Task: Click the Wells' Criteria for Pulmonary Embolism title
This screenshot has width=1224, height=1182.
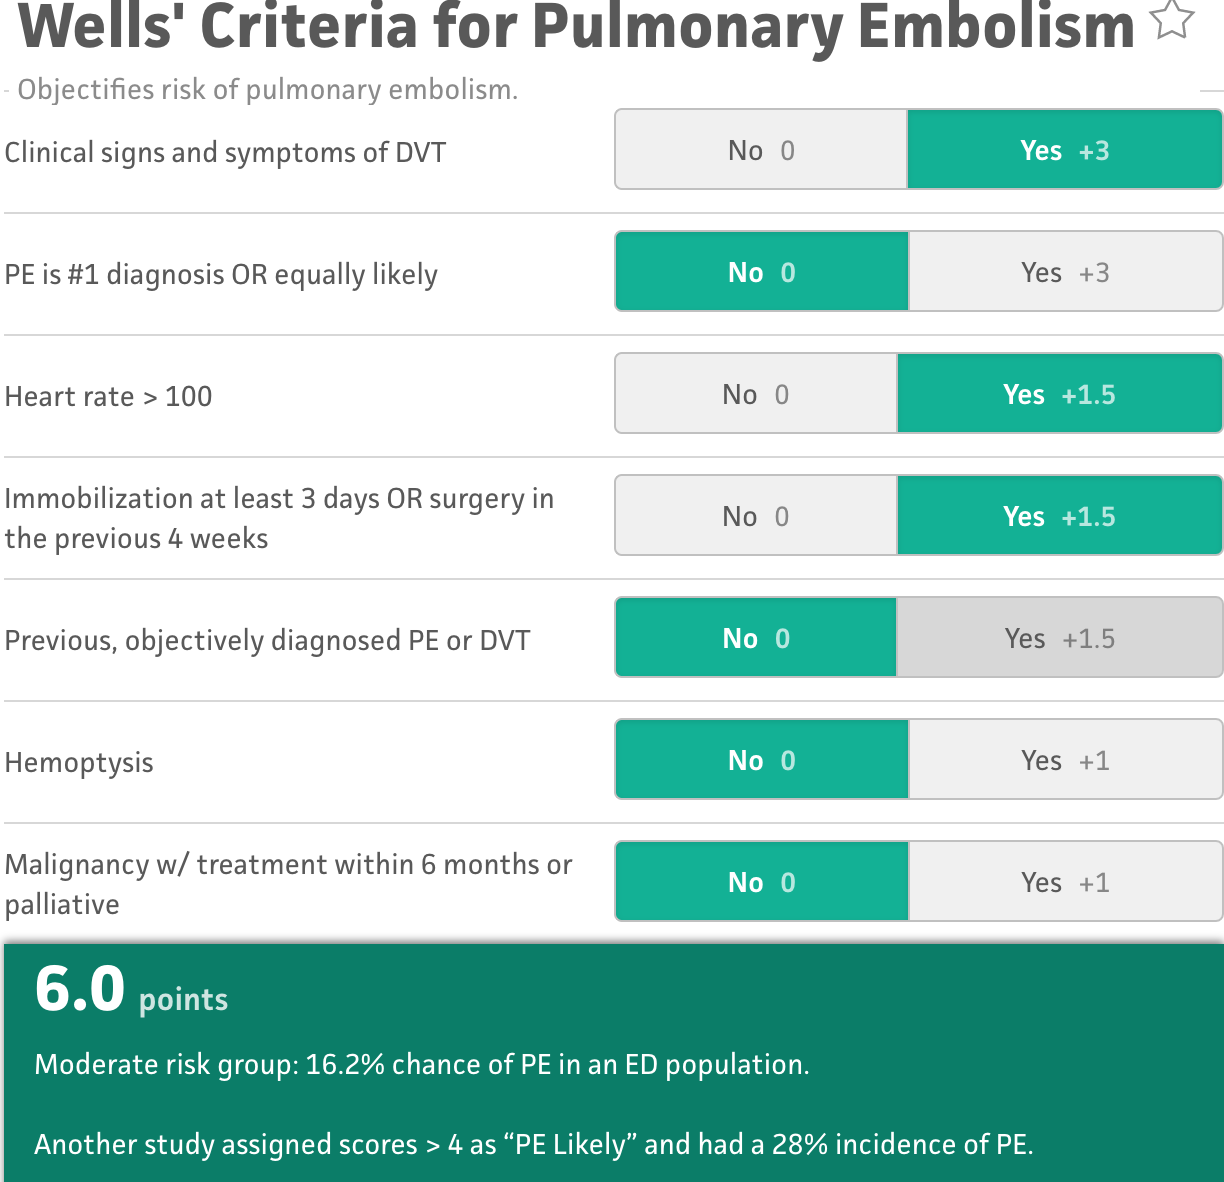Action: (576, 26)
